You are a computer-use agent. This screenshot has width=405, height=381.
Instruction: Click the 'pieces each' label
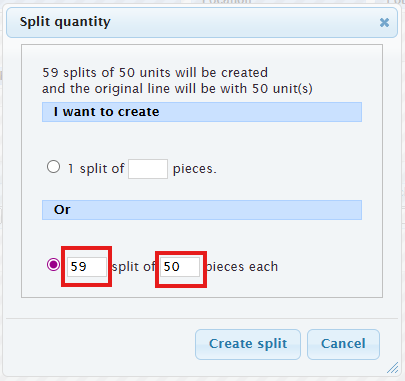pyautogui.click(x=242, y=267)
